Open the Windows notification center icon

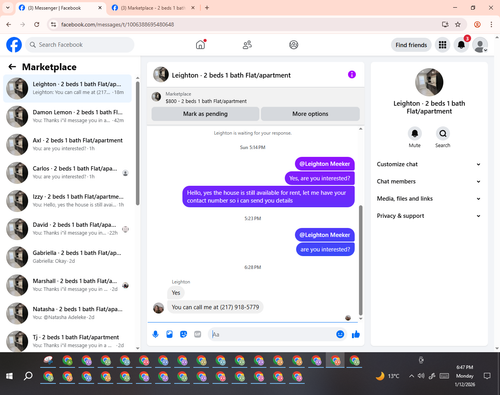487,376
